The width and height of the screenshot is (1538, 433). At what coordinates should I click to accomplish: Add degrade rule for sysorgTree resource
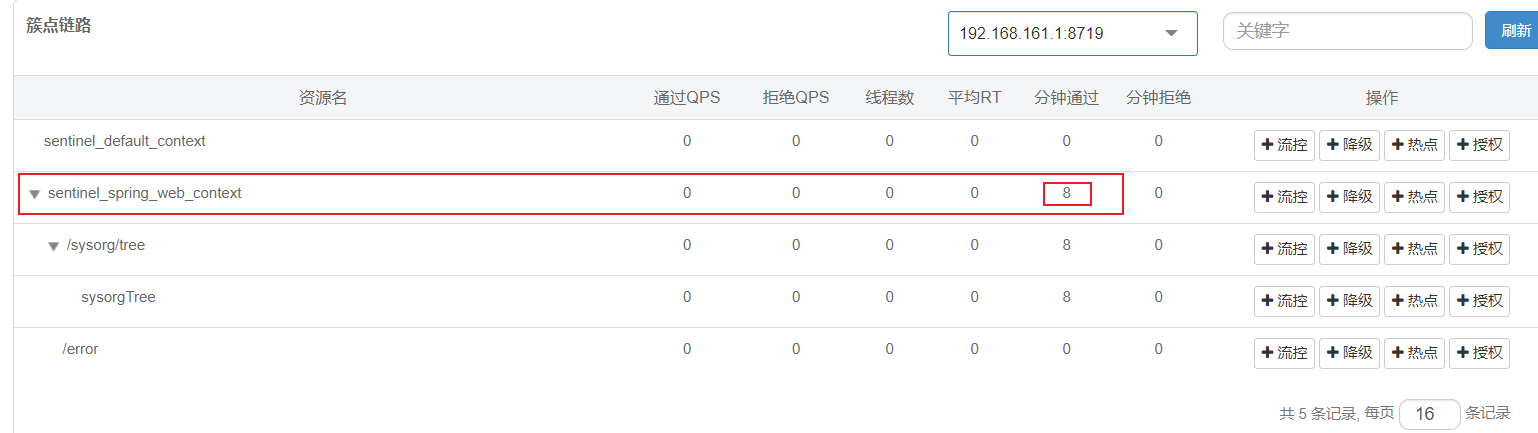tap(1349, 301)
